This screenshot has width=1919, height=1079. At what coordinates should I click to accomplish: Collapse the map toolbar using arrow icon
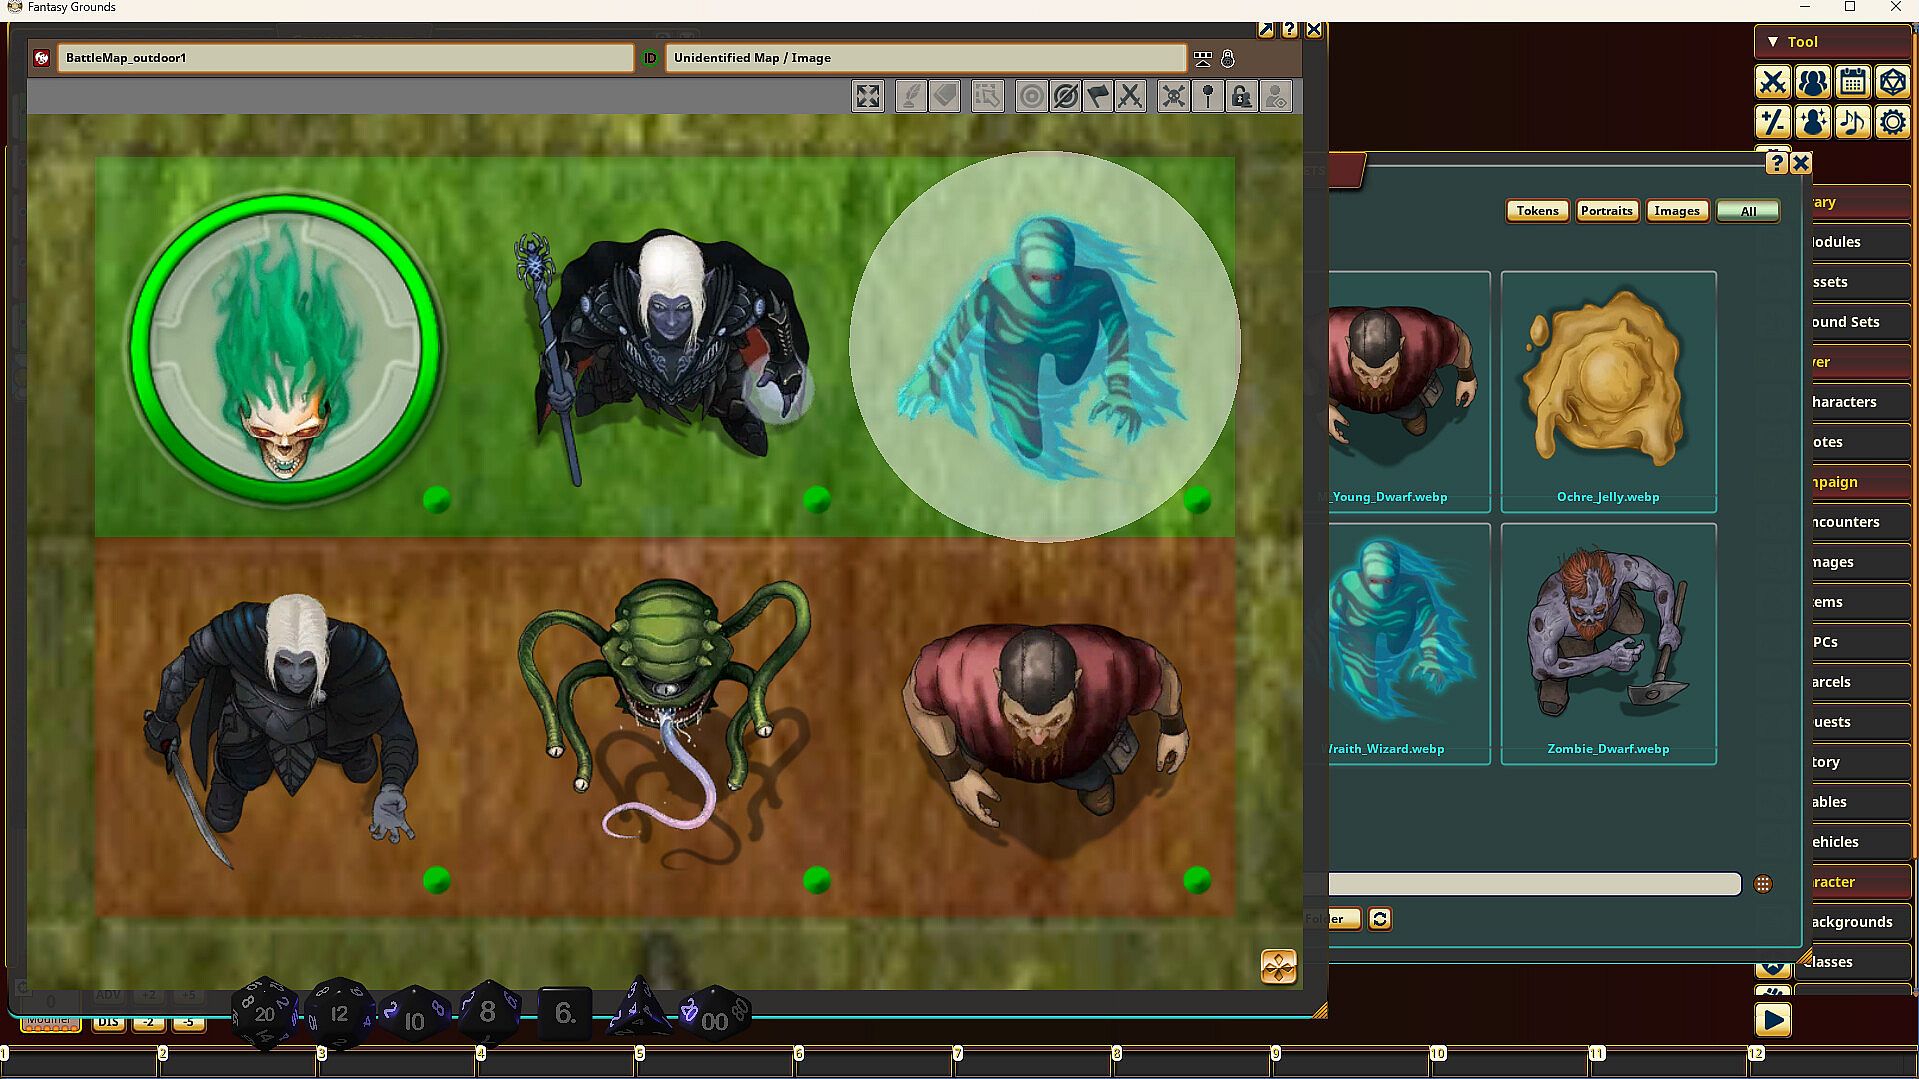click(1202, 59)
